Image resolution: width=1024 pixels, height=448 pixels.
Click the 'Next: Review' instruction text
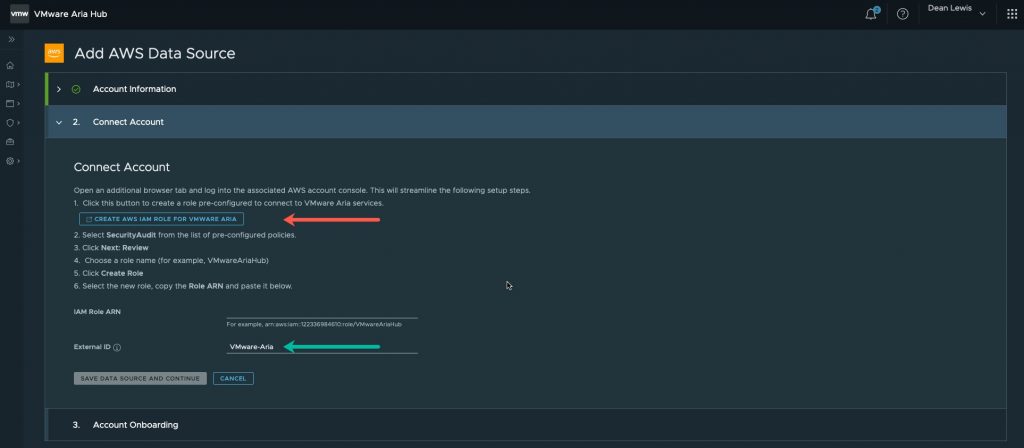[125, 248]
